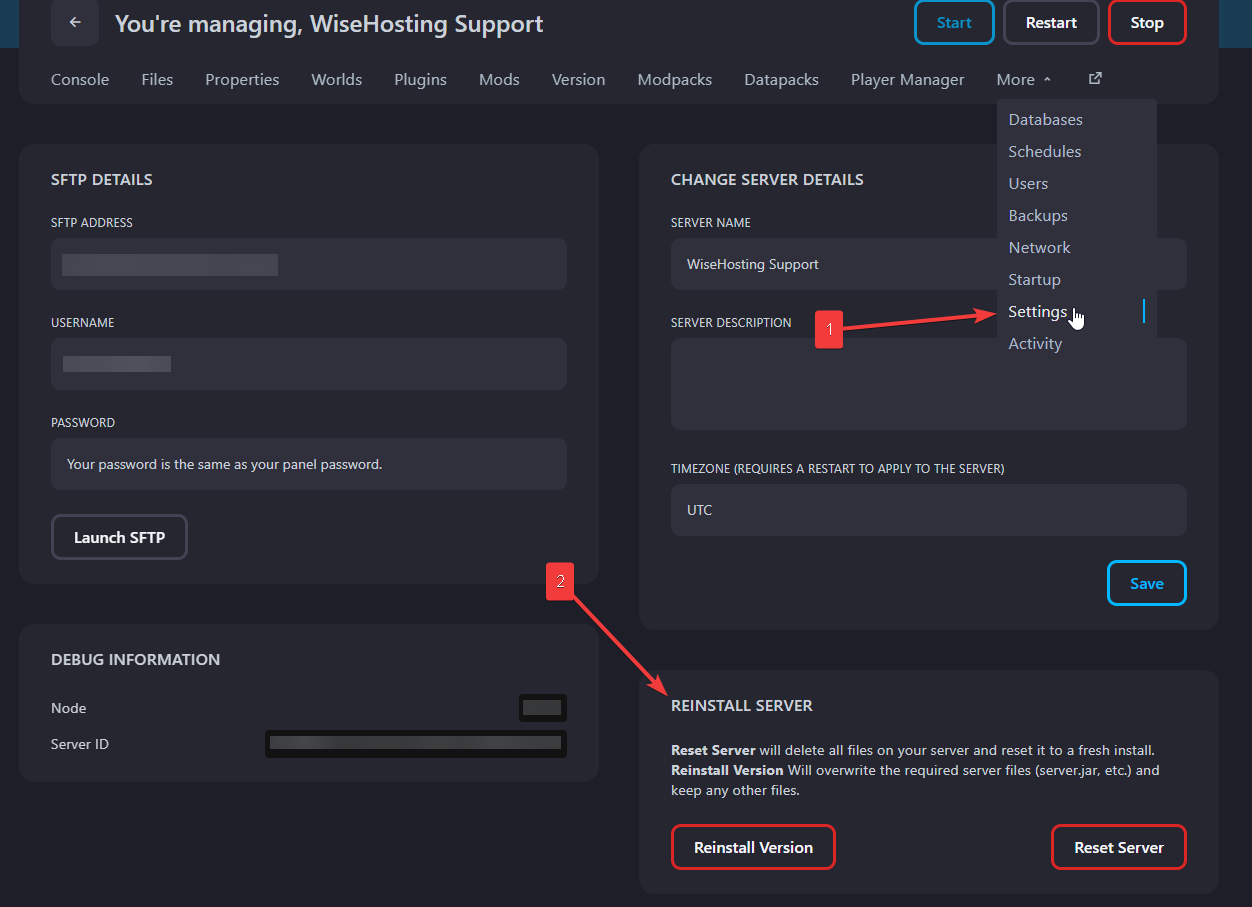
Task: Stop the server
Action: 1146,22
